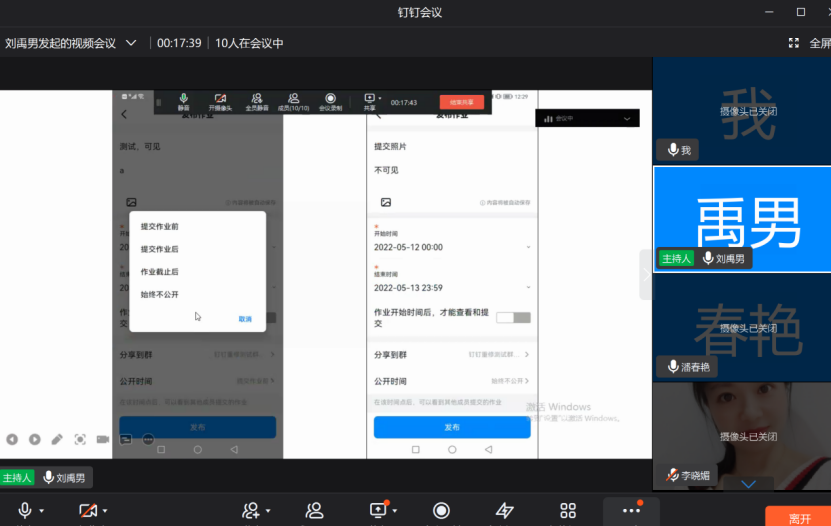Open 分享到群 row in right phone
The image size is (831, 526).
coord(452,354)
